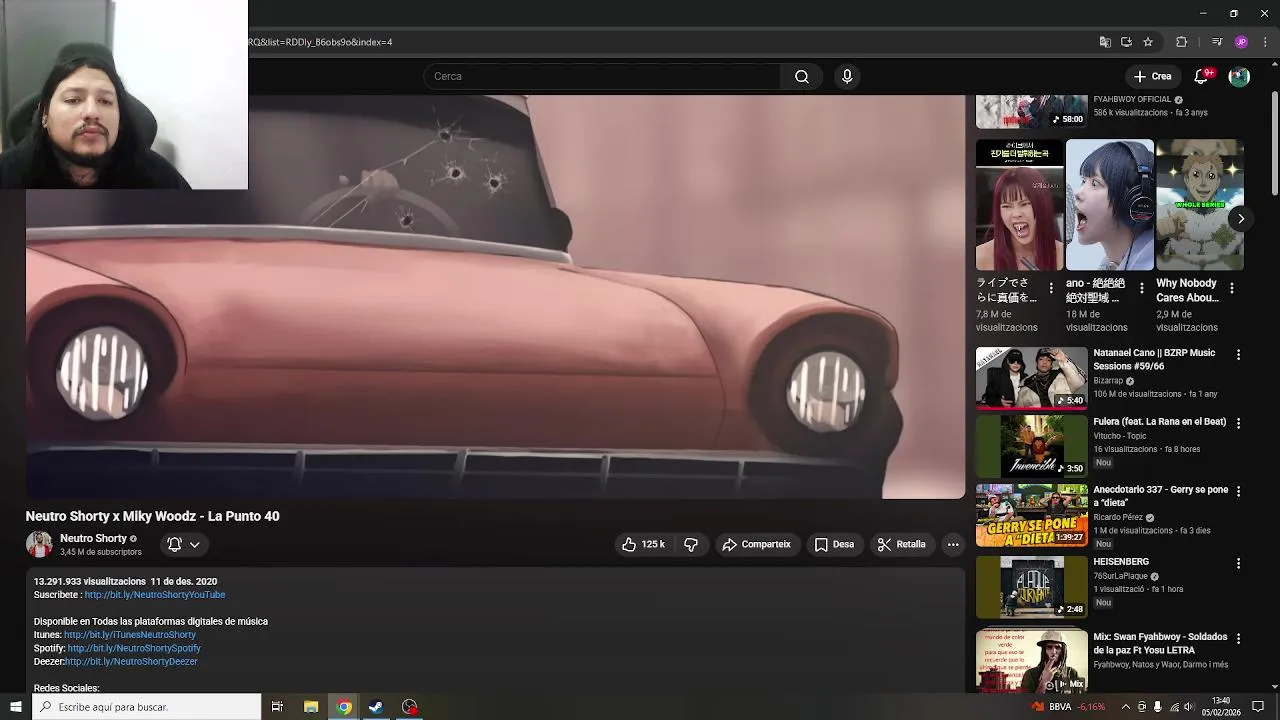Image resolution: width=1280 pixels, height=720 pixels.
Task: Open File Explorer from taskbar
Action: [x=311, y=707]
